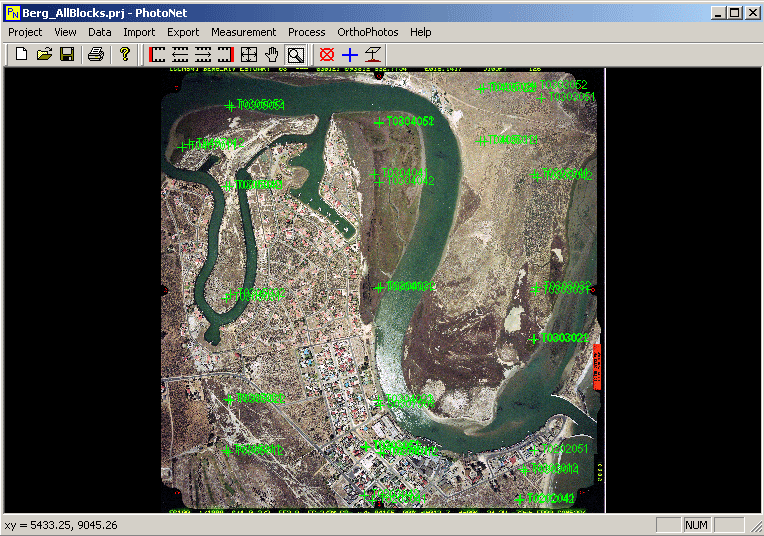Click the NUM indicator in status bar
The height and width of the screenshot is (536, 764).
tap(696, 525)
